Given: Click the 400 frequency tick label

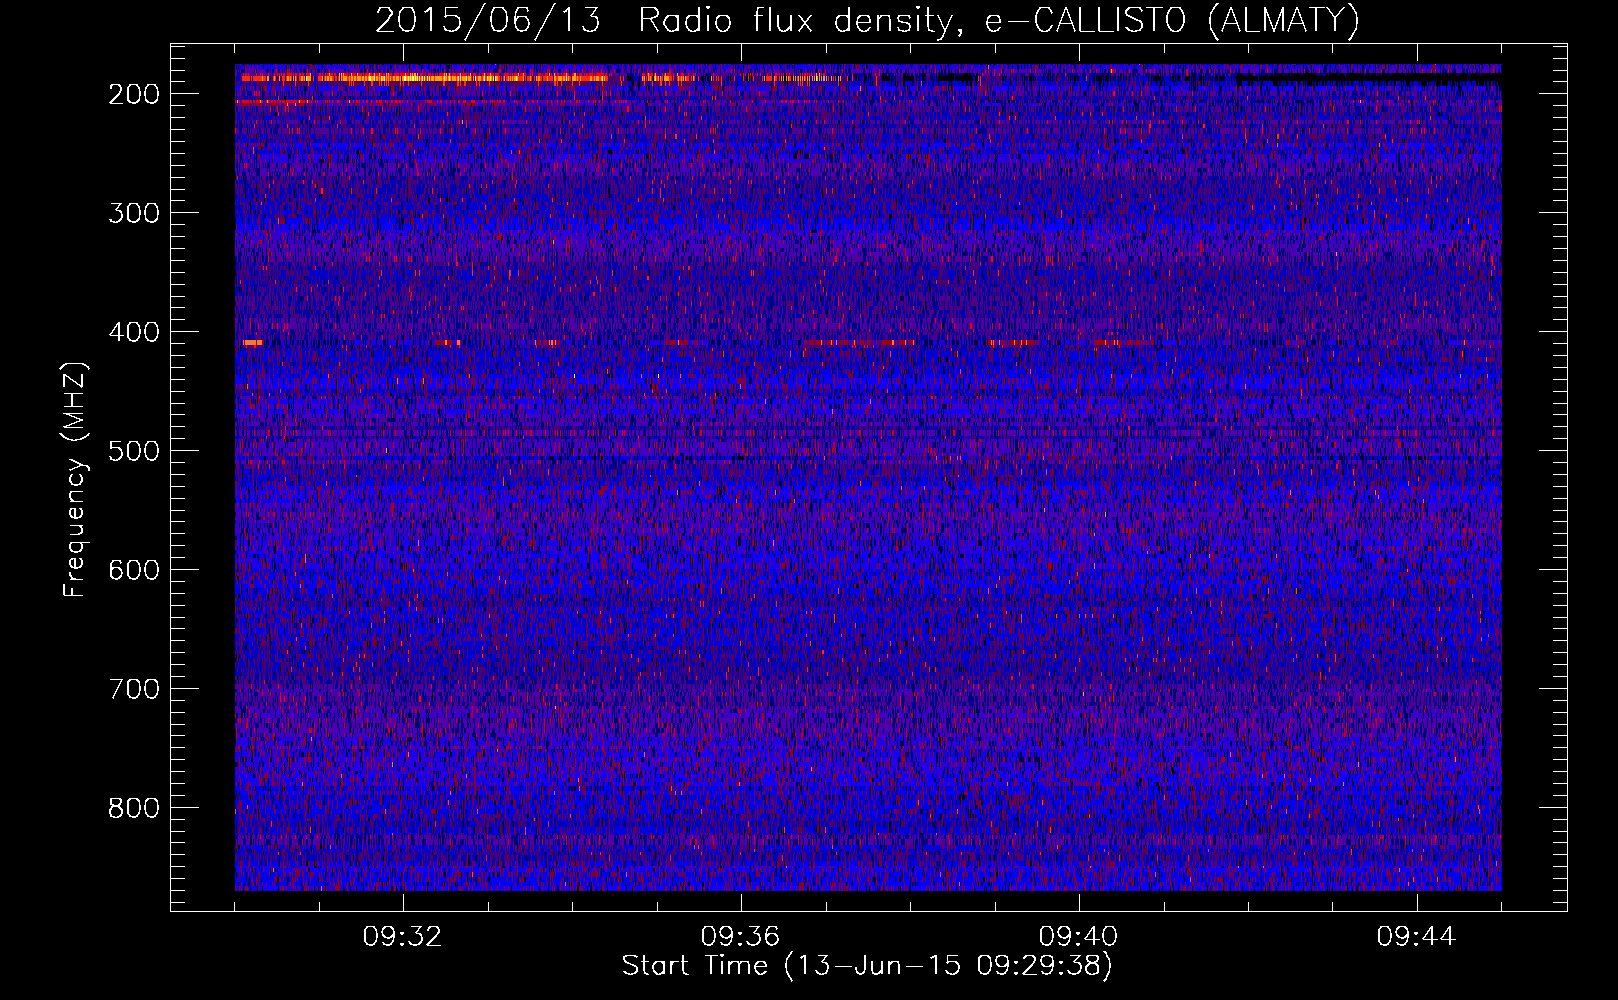Looking at the screenshot, I should pos(133,332).
